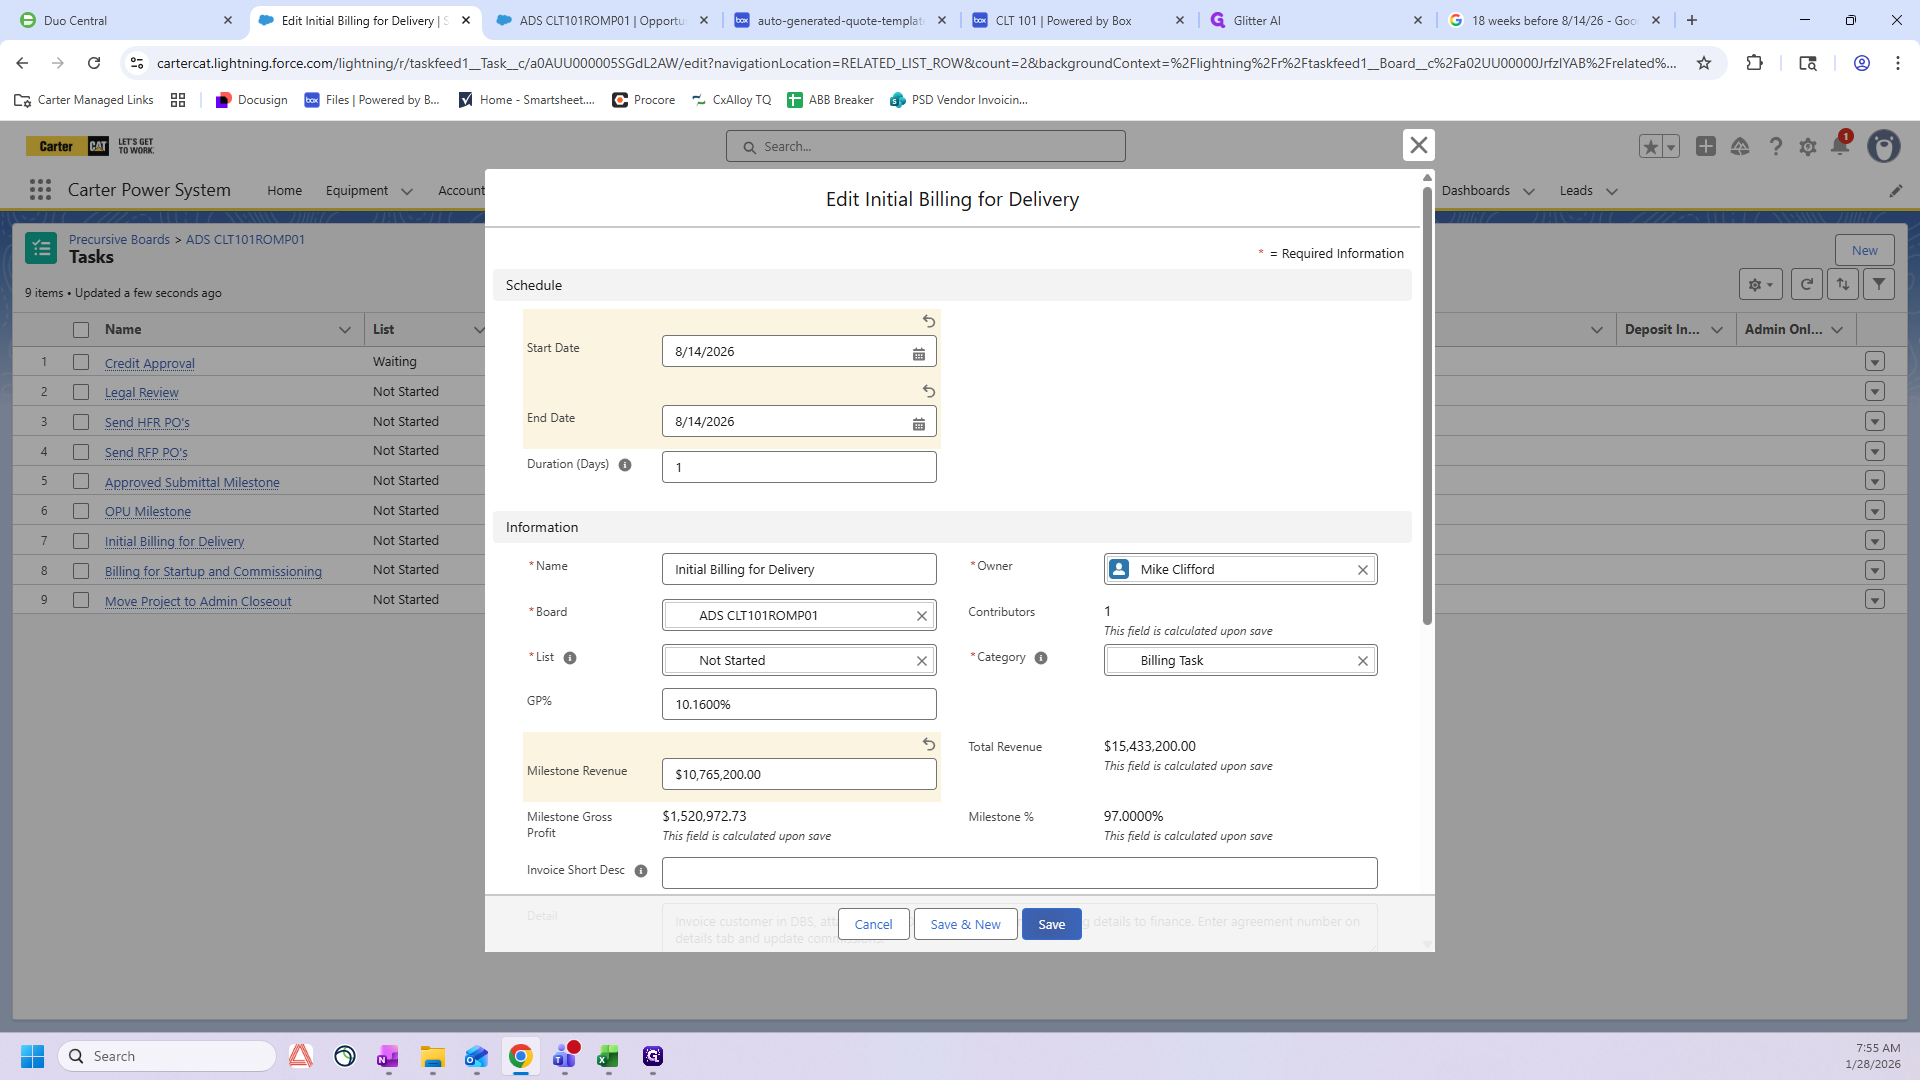Expand the Equipment nav menu chevron
The height and width of the screenshot is (1080, 1920).
[x=407, y=191]
